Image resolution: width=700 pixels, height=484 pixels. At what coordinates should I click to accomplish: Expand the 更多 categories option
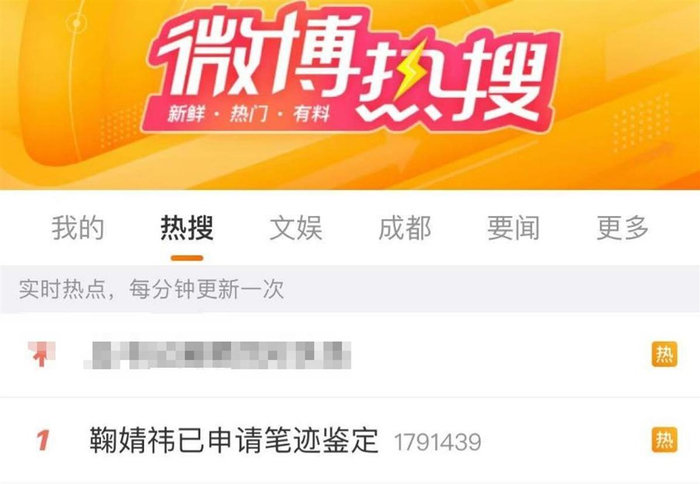pyautogui.click(x=623, y=228)
